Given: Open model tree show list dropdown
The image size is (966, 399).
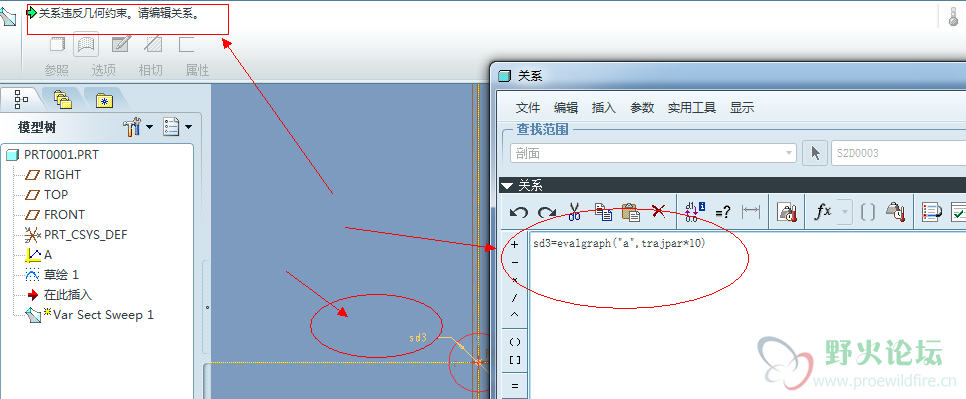Looking at the screenshot, I should 177,127.
